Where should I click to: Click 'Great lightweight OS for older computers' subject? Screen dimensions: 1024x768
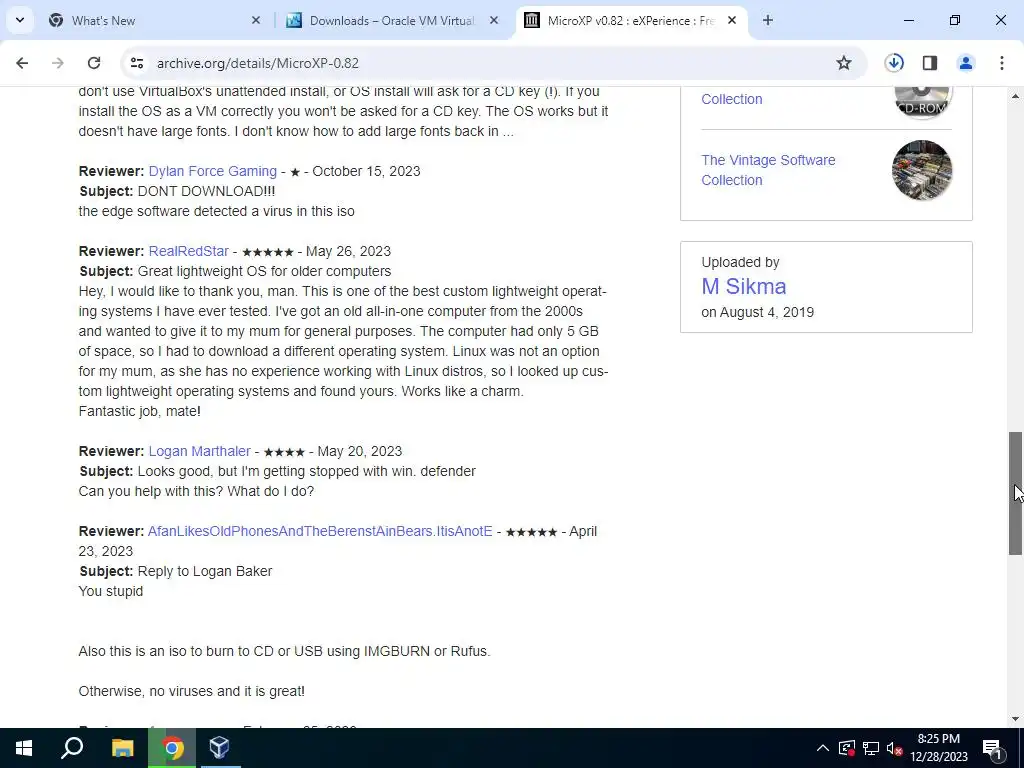[x=264, y=271]
